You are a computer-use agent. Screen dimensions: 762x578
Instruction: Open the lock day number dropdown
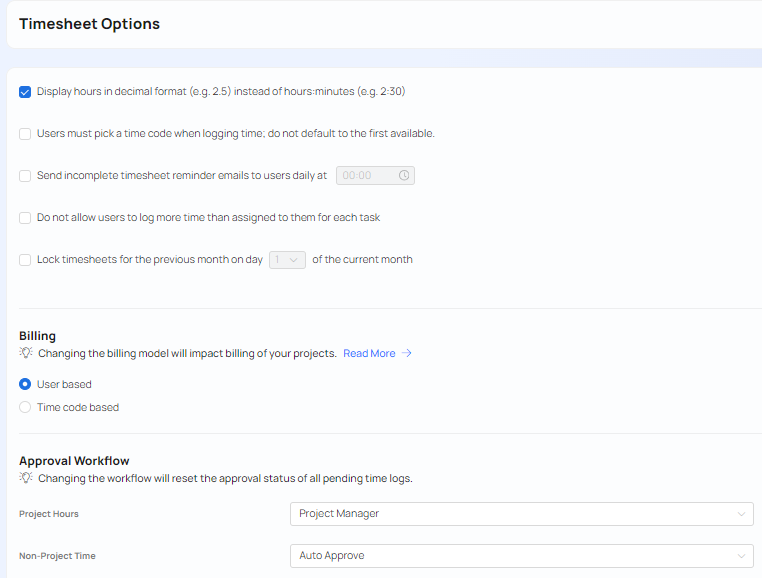click(x=287, y=260)
